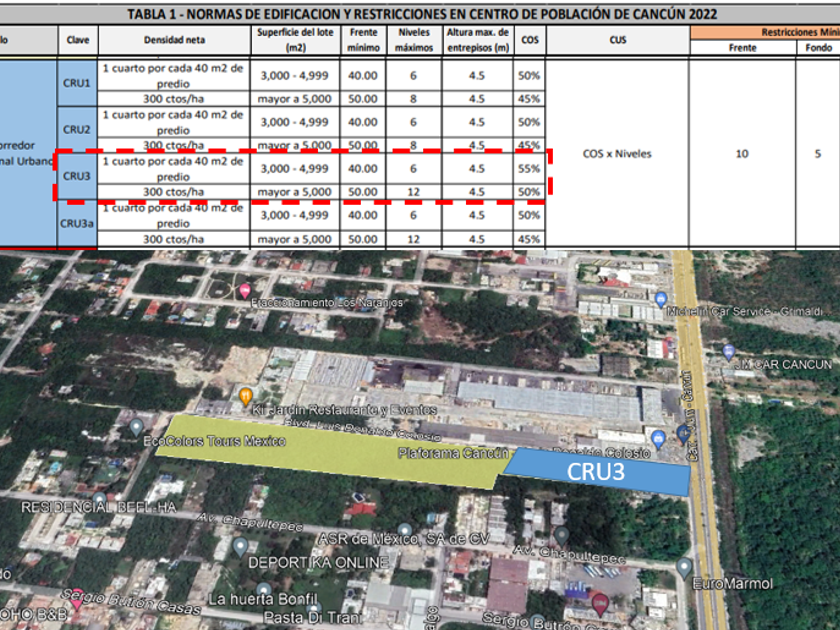The width and height of the screenshot is (840, 630).
Task: Click the Densidad neta column header
Action: coord(174,40)
